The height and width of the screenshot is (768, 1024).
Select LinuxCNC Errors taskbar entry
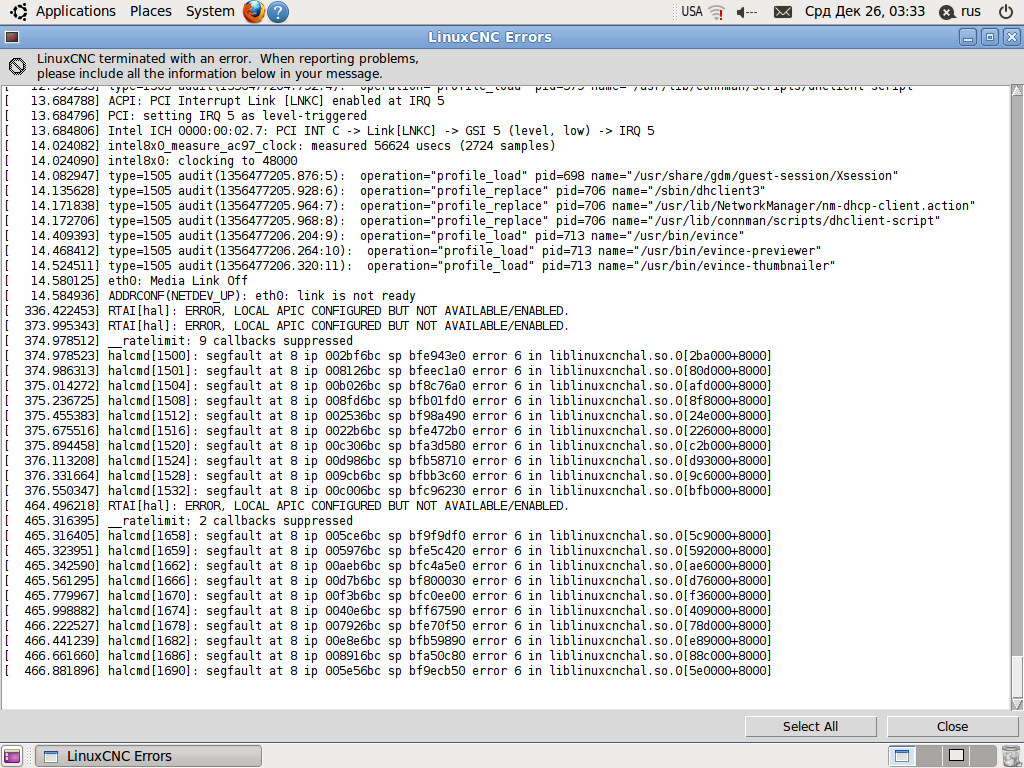click(148, 756)
